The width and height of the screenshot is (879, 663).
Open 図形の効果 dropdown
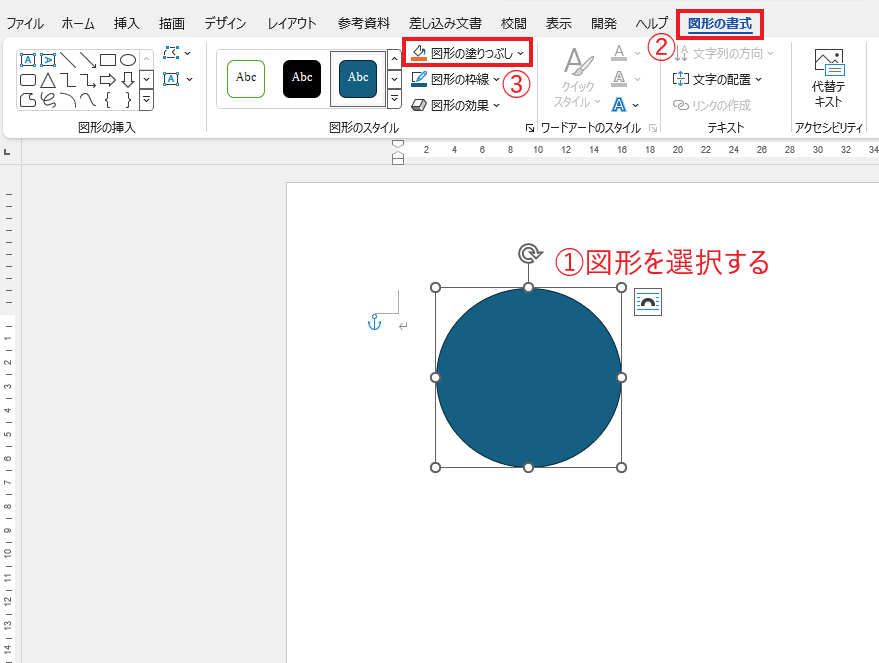pos(455,105)
